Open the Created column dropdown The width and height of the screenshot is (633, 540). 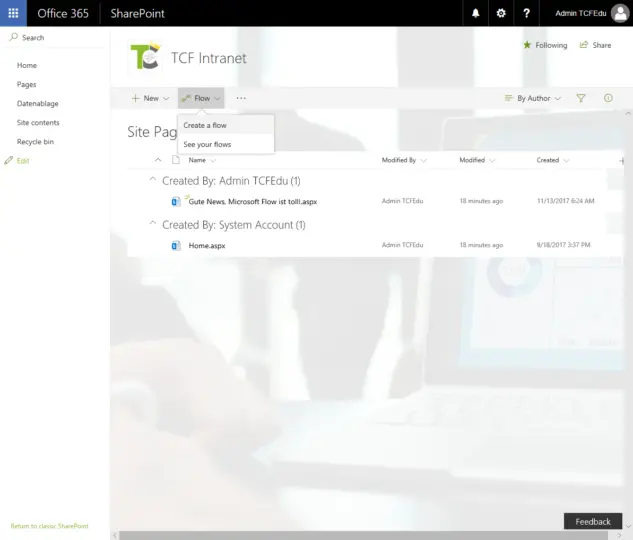pos(553,160)
